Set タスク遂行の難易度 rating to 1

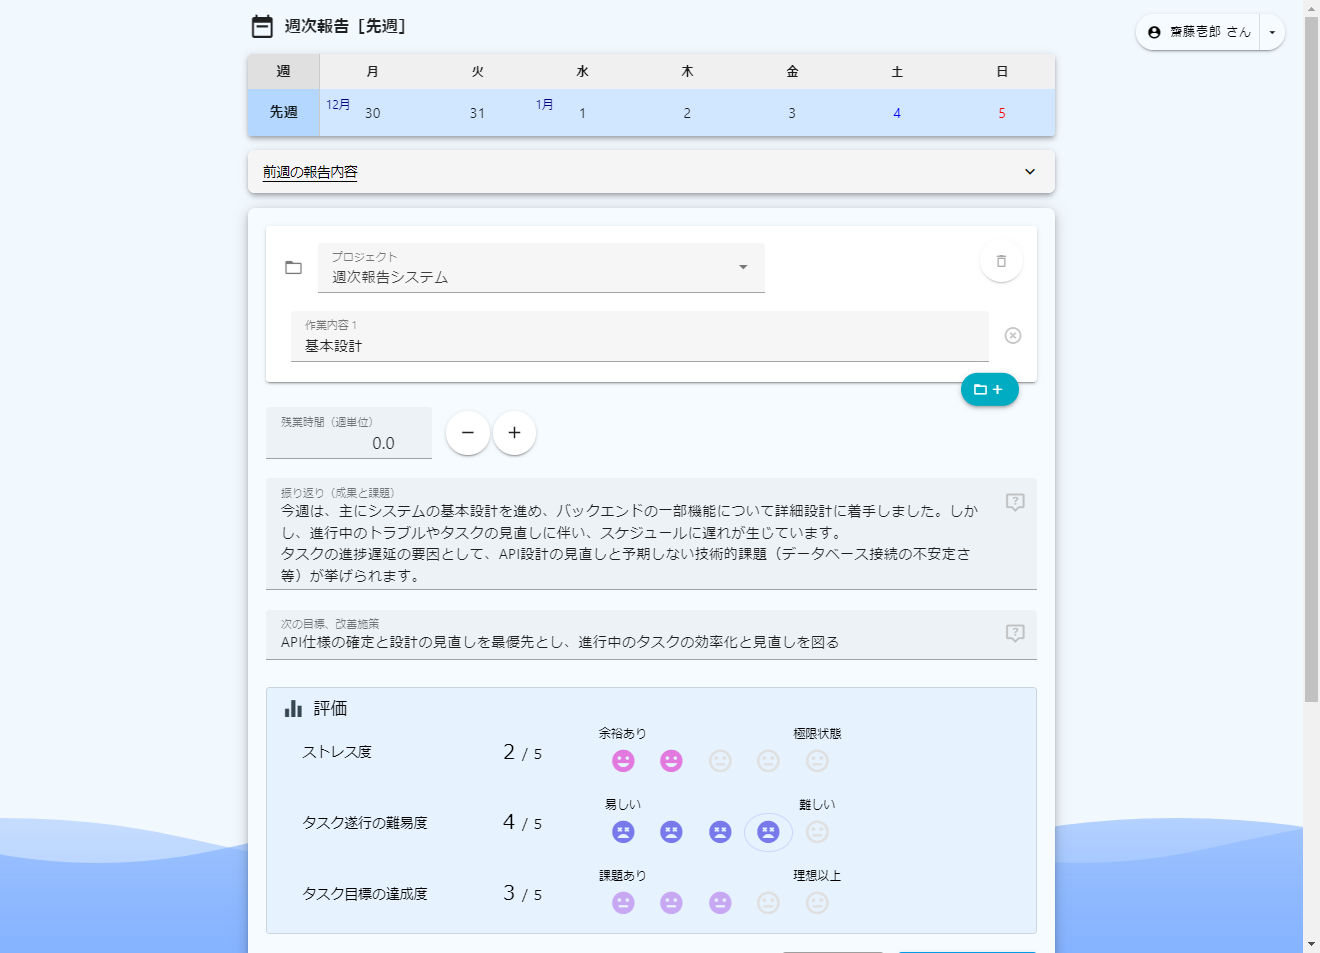(x=623, y=832)
